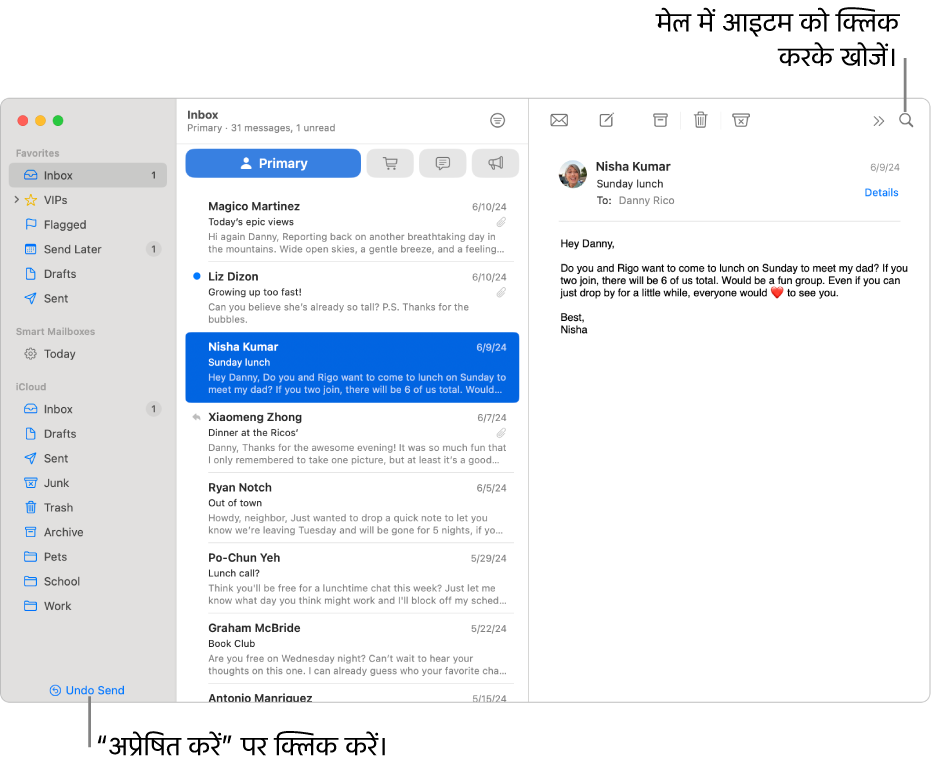This screenshot has height=766, width=934.
Task: Click Nisha Kumar's sender avatar photo
Action: coord(572,174)
